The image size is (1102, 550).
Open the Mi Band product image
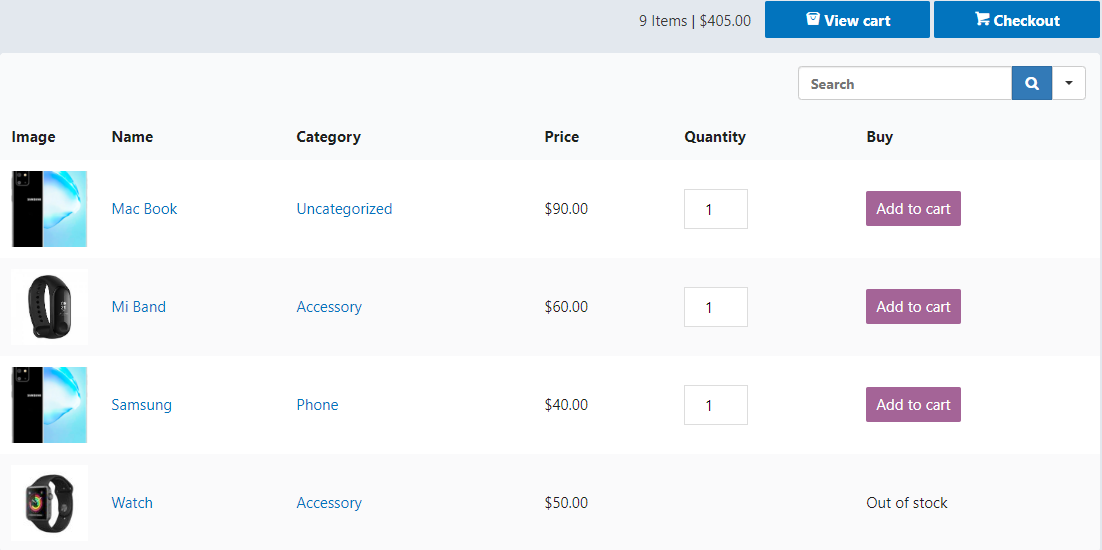(49, 307)
